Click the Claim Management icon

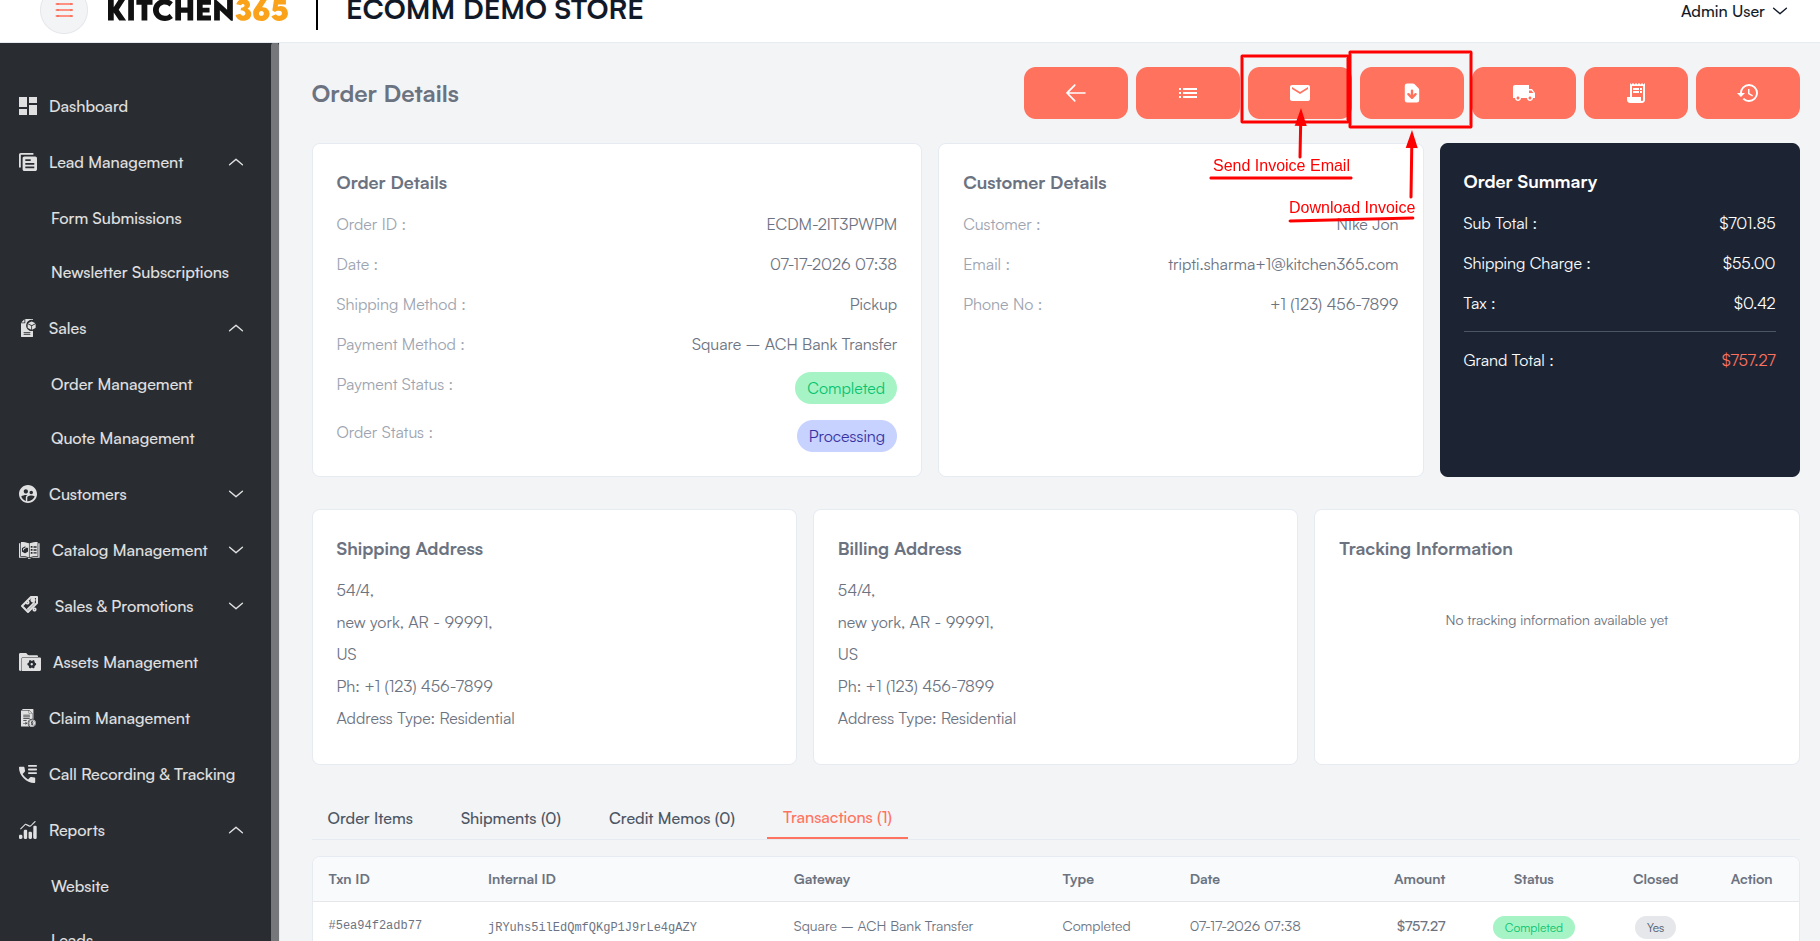click(28, 718)
